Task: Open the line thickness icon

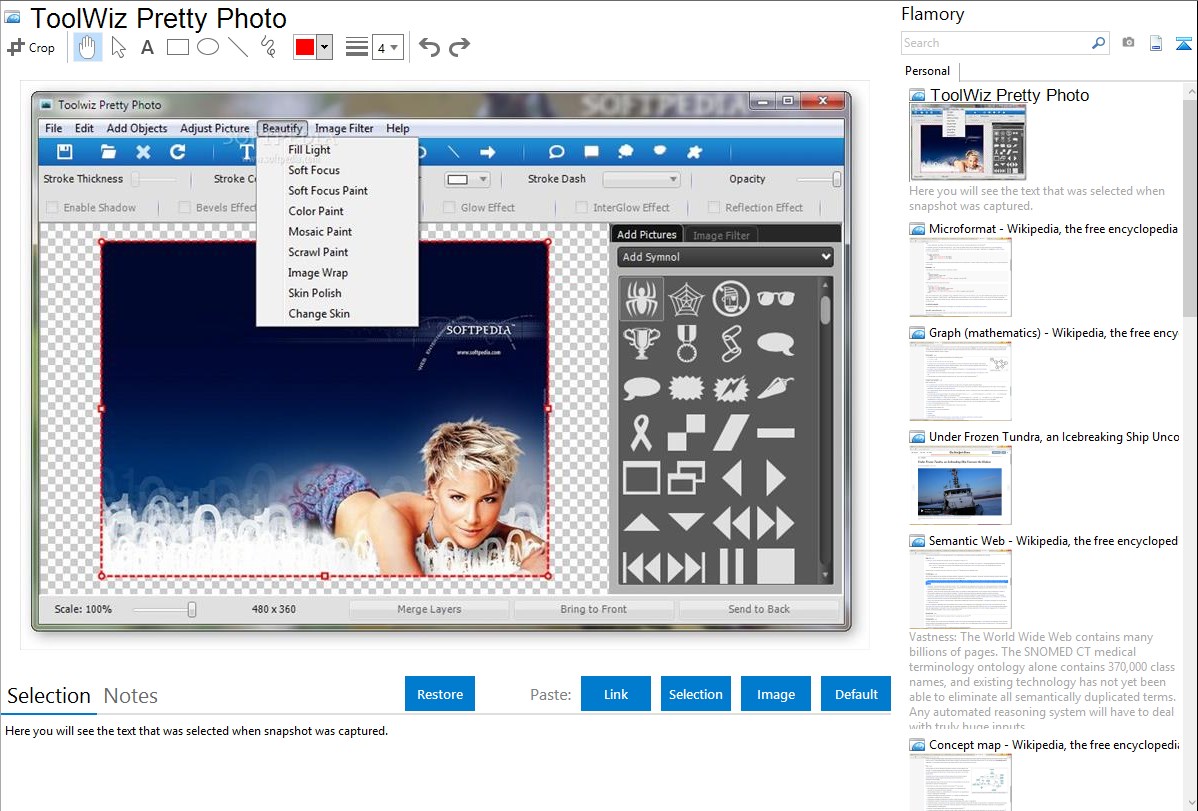Action: 357,47
